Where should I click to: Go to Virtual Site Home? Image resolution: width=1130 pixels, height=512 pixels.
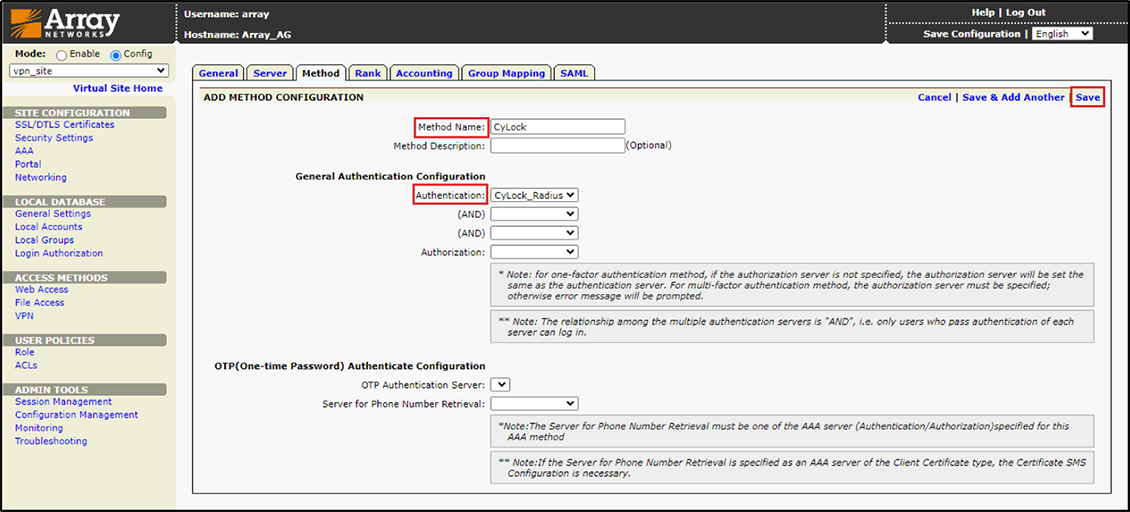click(117, 88)
